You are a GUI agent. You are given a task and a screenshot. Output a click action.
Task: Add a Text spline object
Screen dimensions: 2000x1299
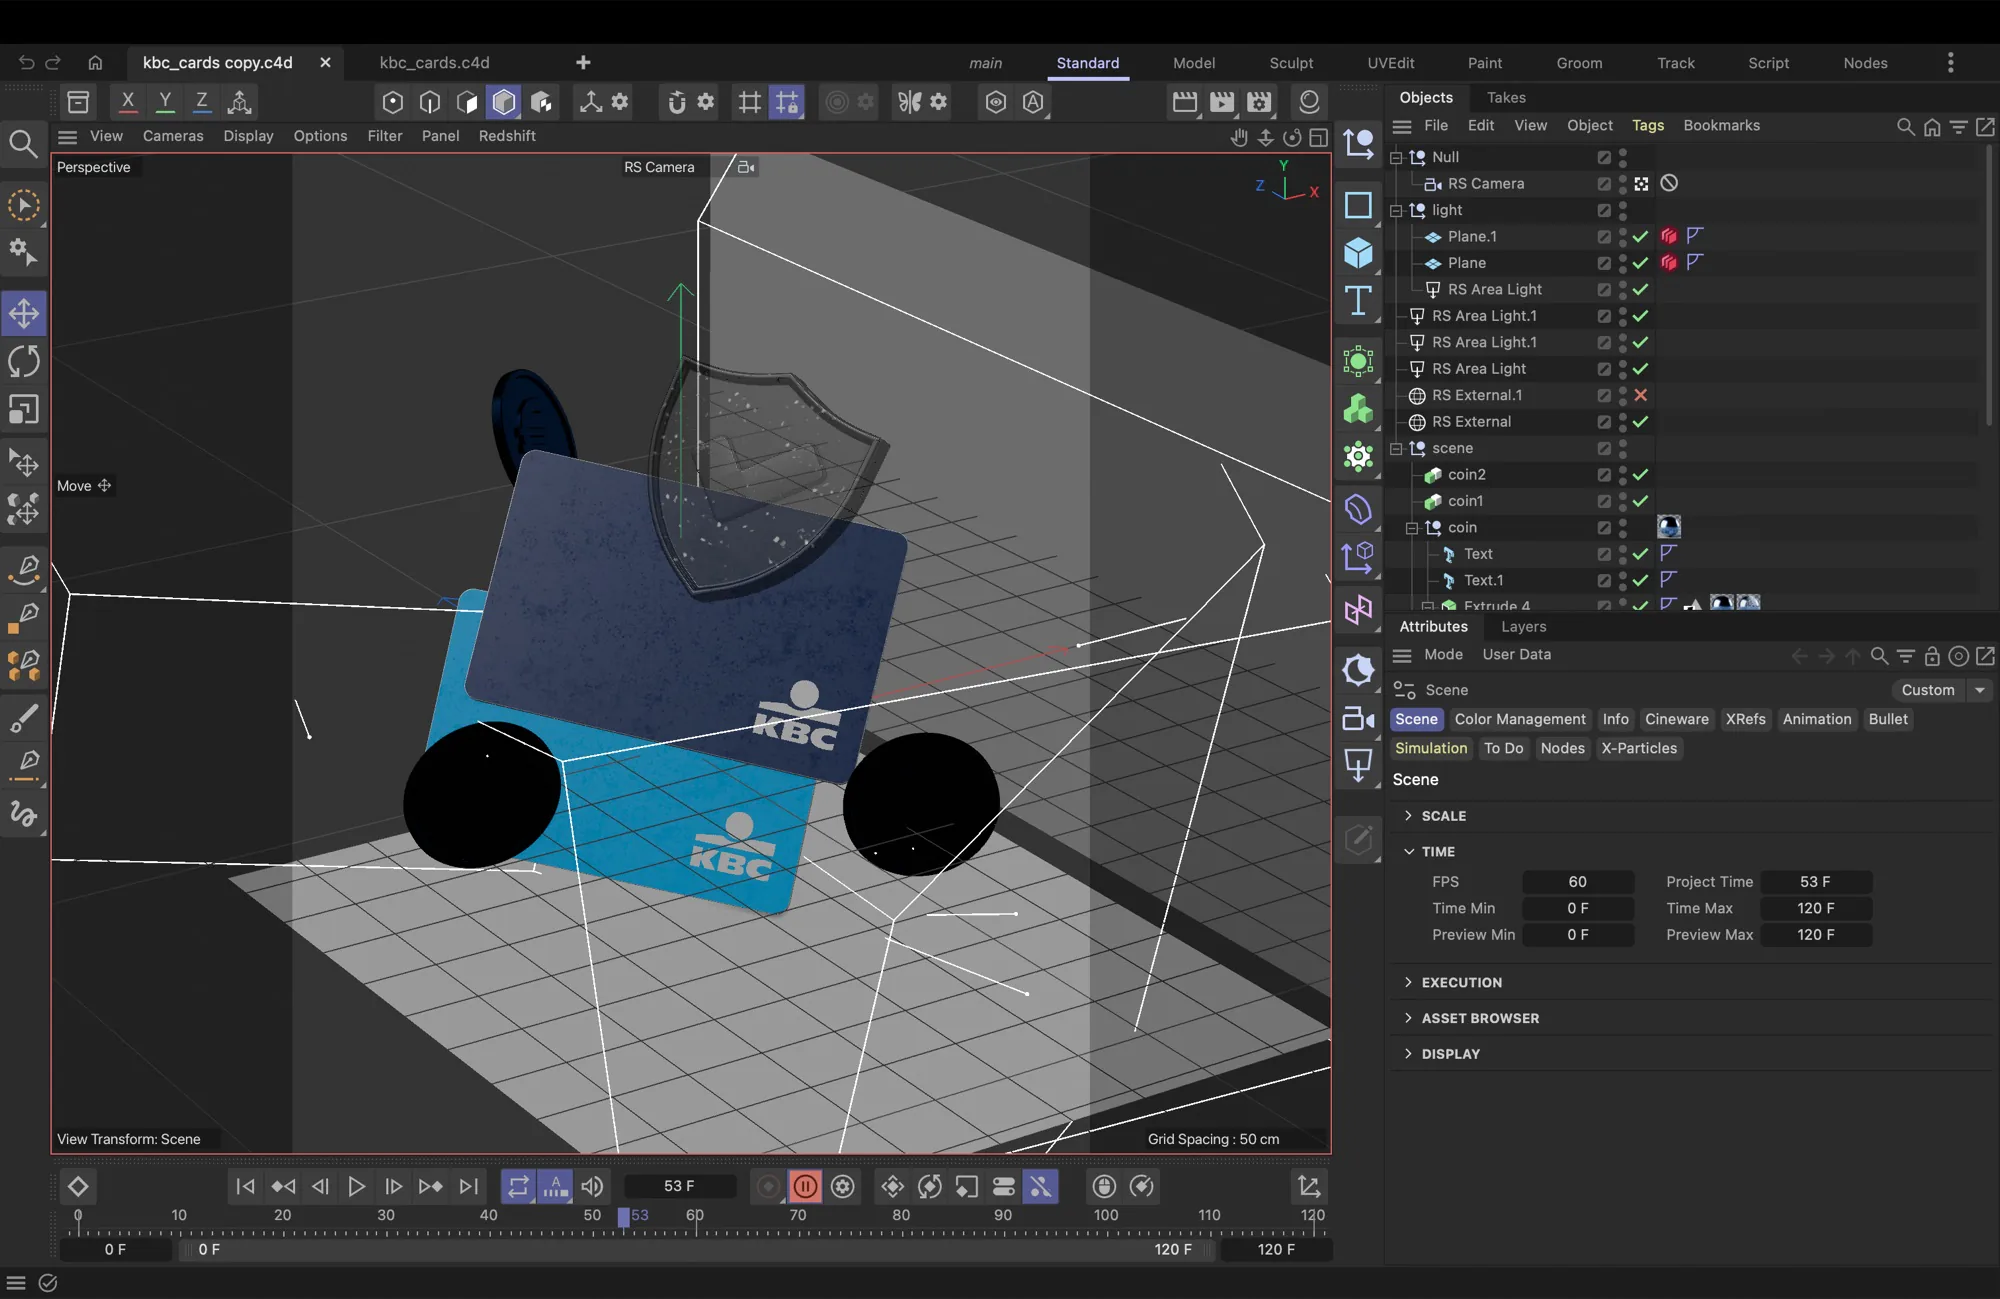(x=1358, y=301)
